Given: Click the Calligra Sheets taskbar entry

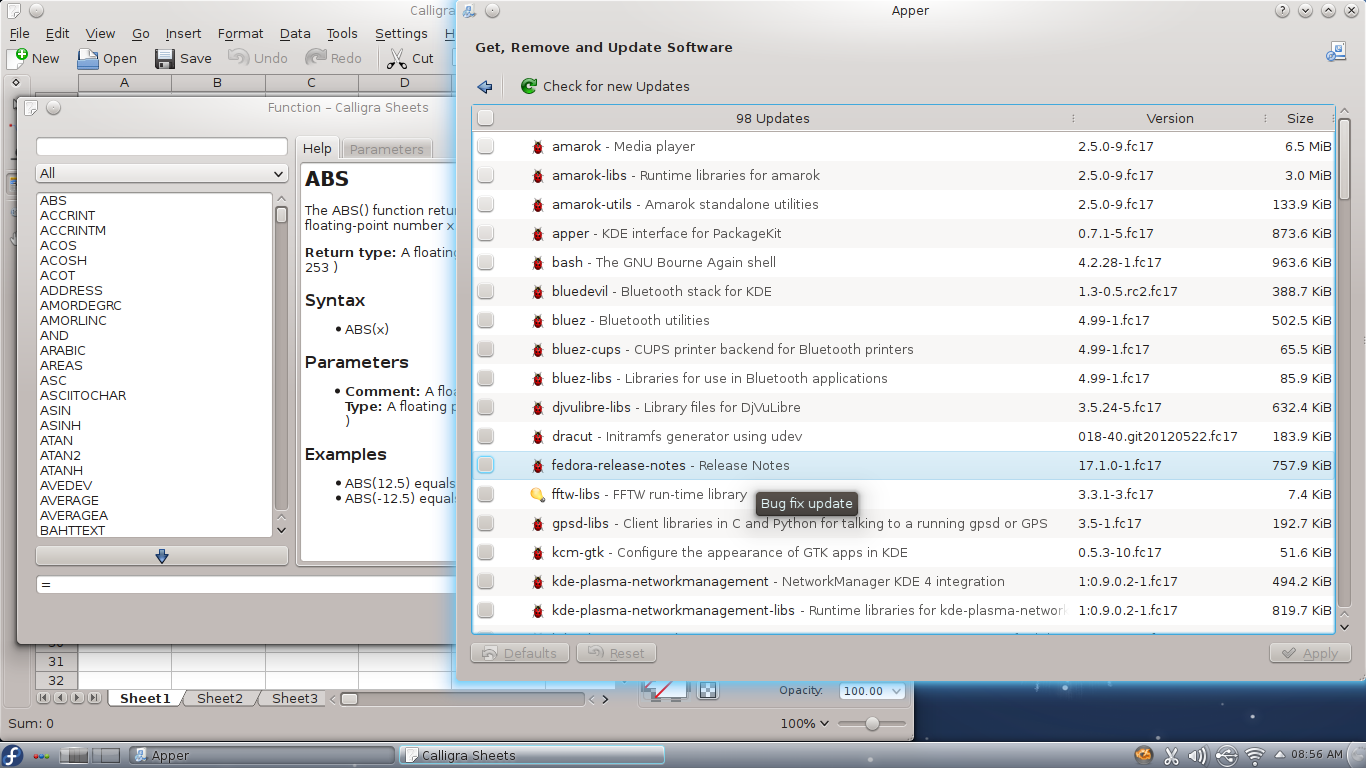Looking at the screenshot, I should point(531,756).
